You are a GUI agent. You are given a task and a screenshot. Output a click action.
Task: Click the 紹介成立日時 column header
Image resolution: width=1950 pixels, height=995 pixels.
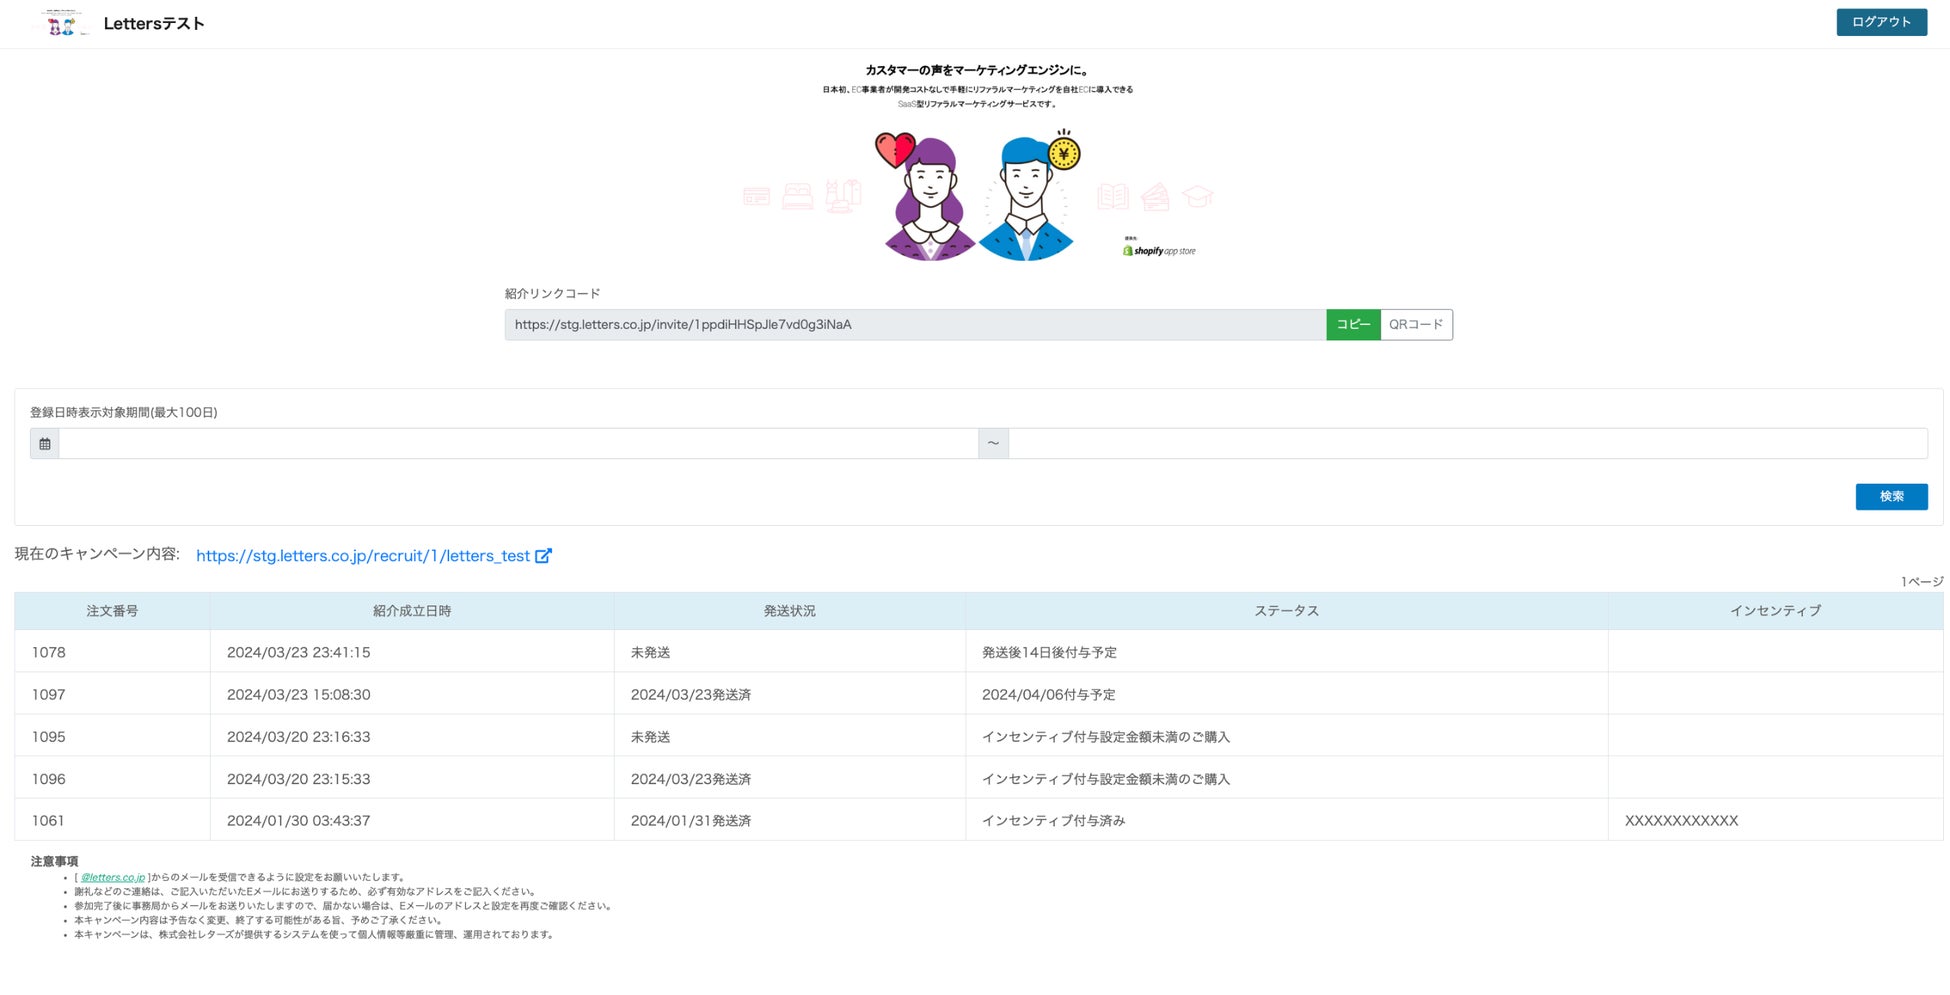[412, 611]
